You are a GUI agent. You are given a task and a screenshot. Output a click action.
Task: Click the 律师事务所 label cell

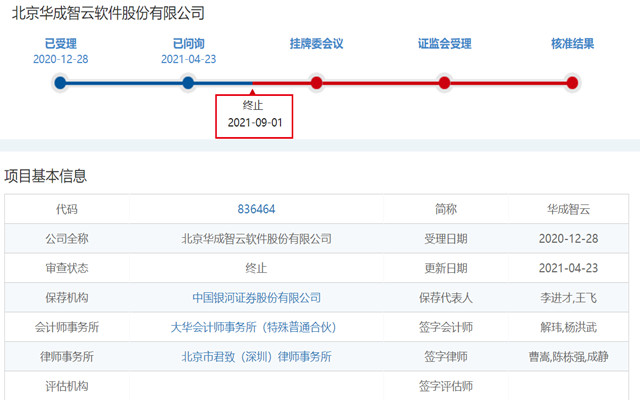pos(67,356)
